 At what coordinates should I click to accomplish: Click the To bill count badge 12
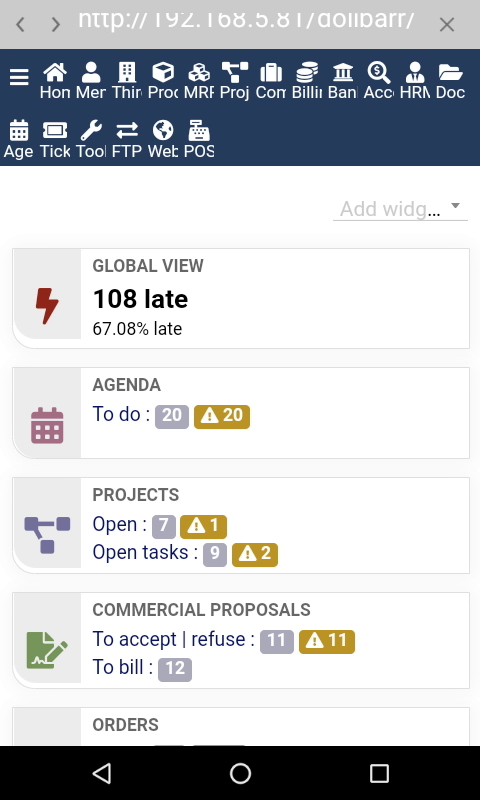[x=175, y=669]
